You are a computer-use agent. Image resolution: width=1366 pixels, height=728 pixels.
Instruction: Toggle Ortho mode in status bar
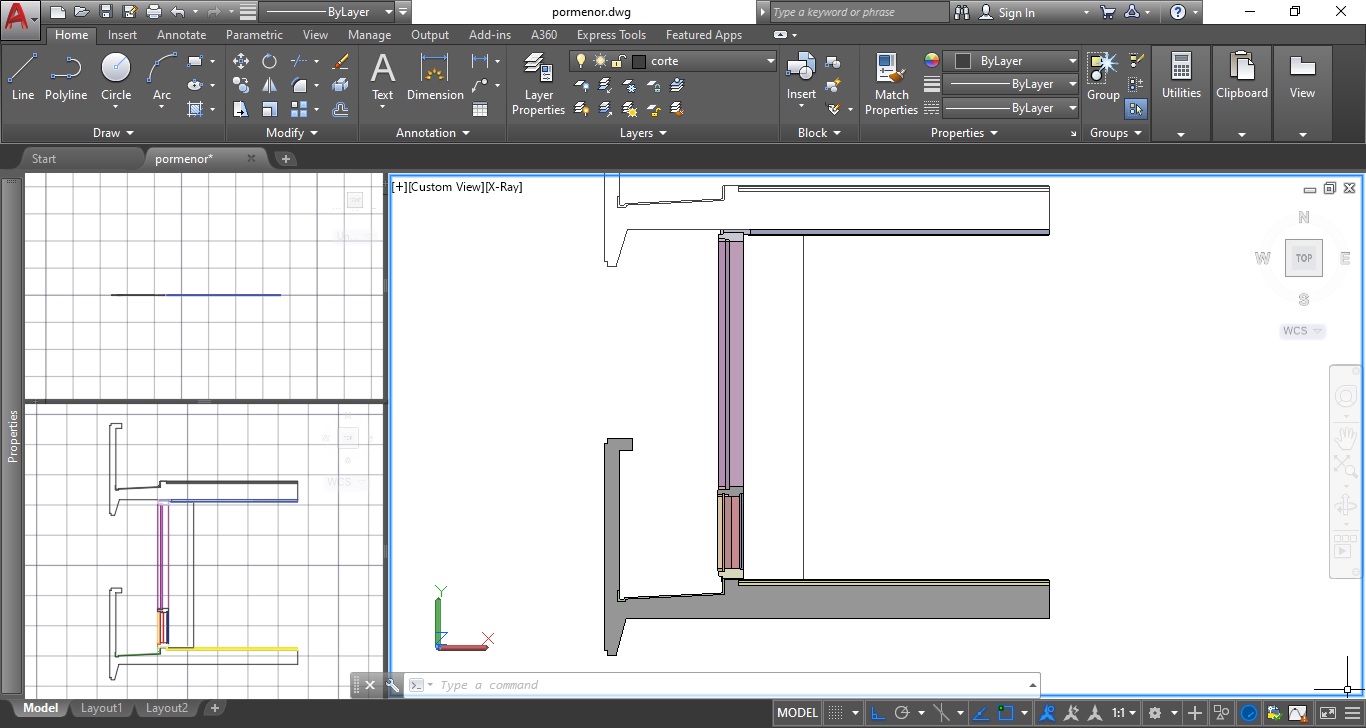tap(878, 713)
